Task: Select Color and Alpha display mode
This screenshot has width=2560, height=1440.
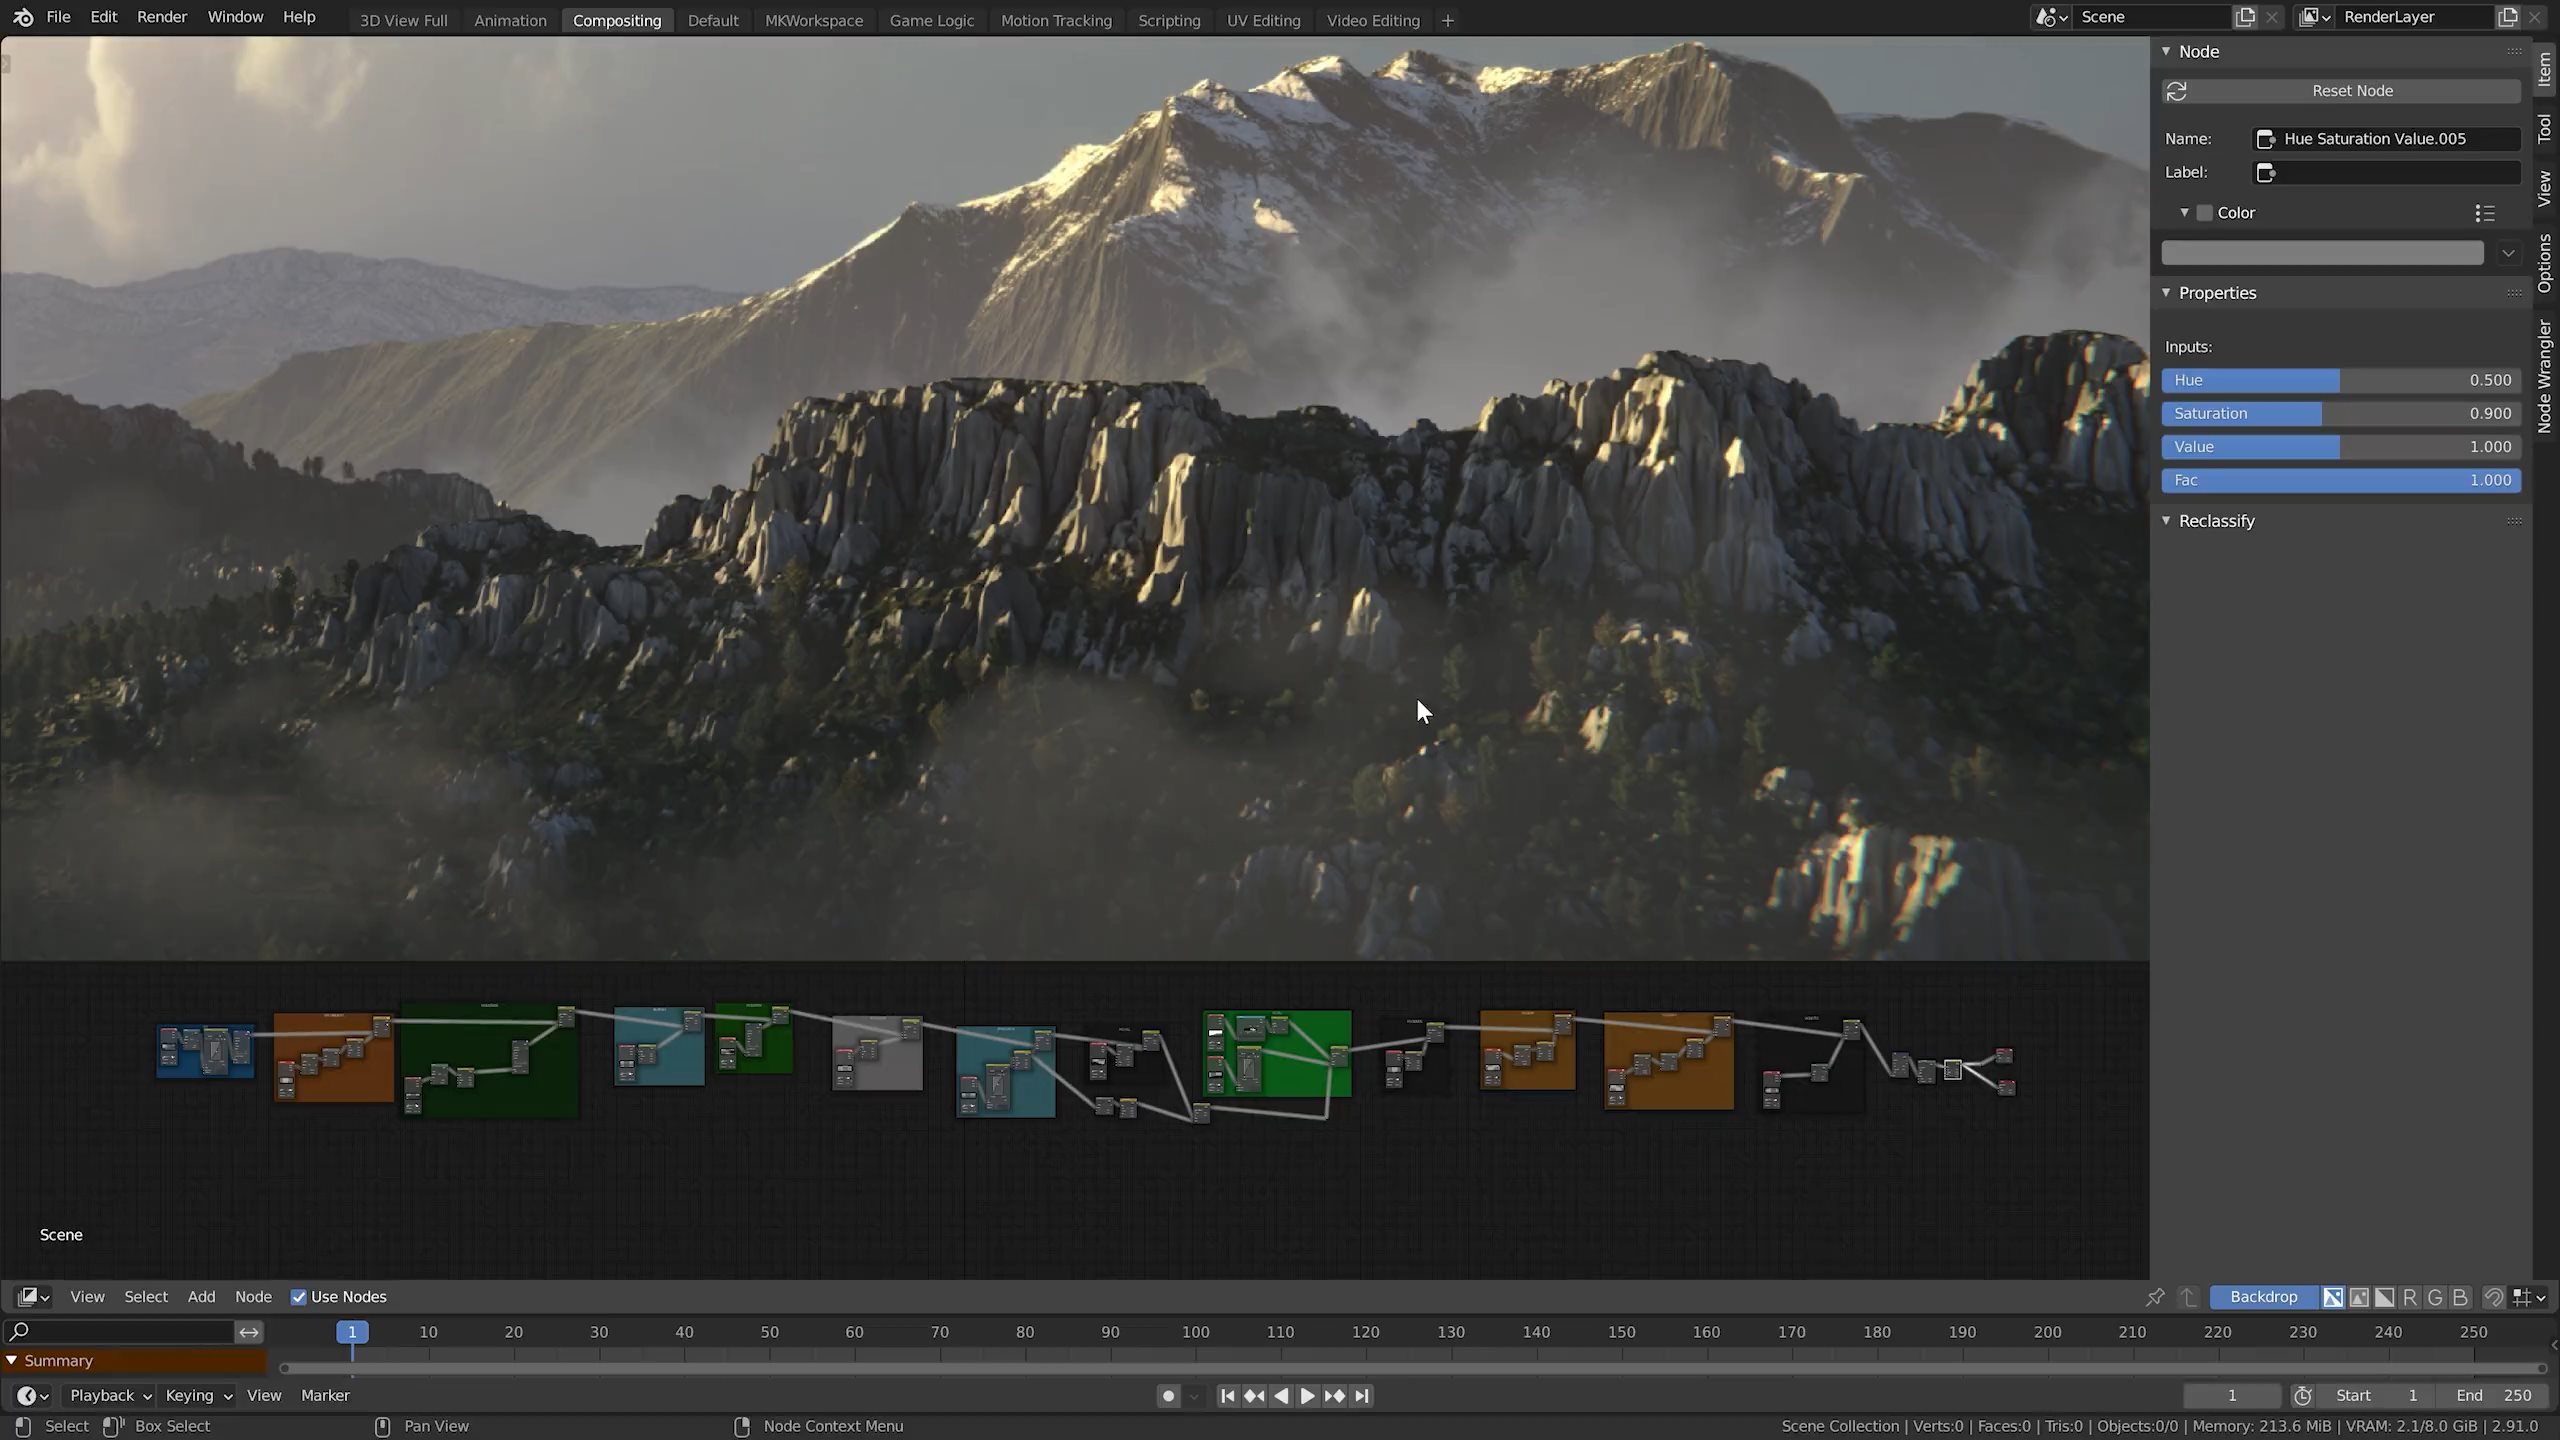Action: (2333, 1297)
